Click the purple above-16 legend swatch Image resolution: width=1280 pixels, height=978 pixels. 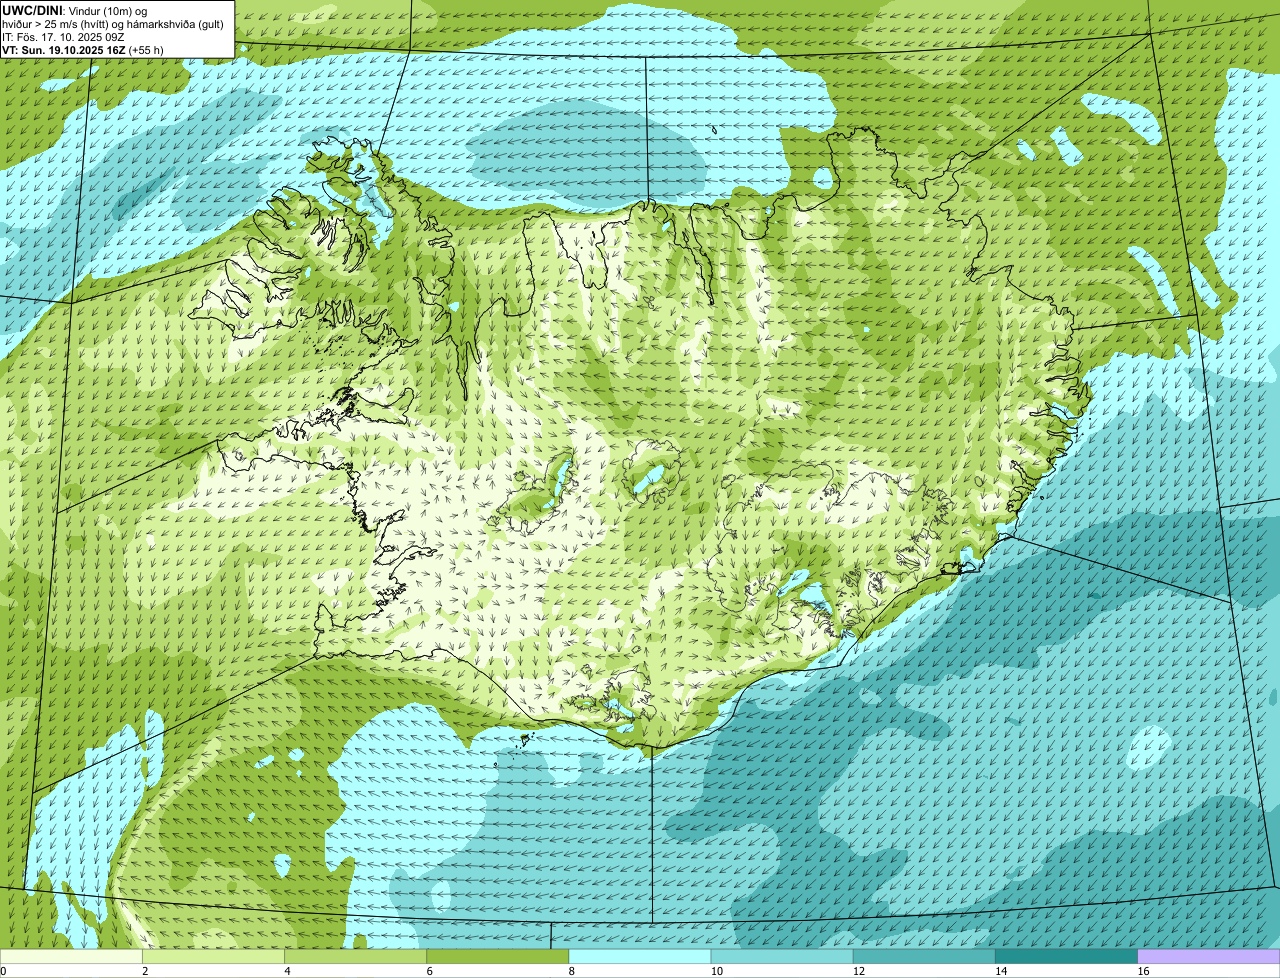1209,957
